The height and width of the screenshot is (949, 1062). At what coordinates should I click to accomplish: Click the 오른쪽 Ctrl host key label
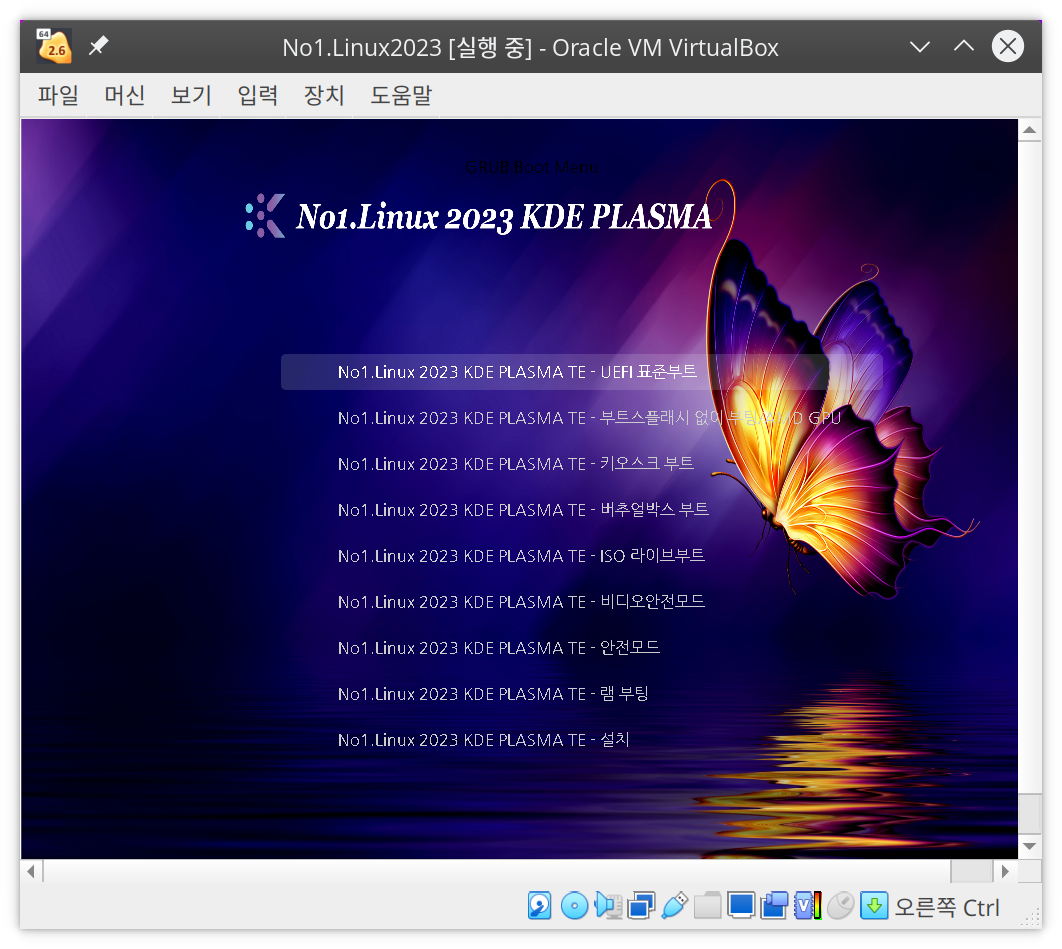coord(947,907)
